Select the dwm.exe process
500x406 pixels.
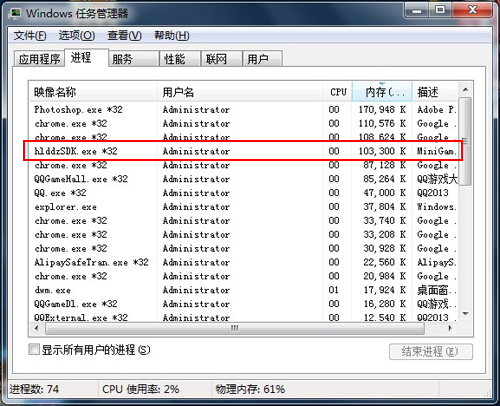click(243, 290)
